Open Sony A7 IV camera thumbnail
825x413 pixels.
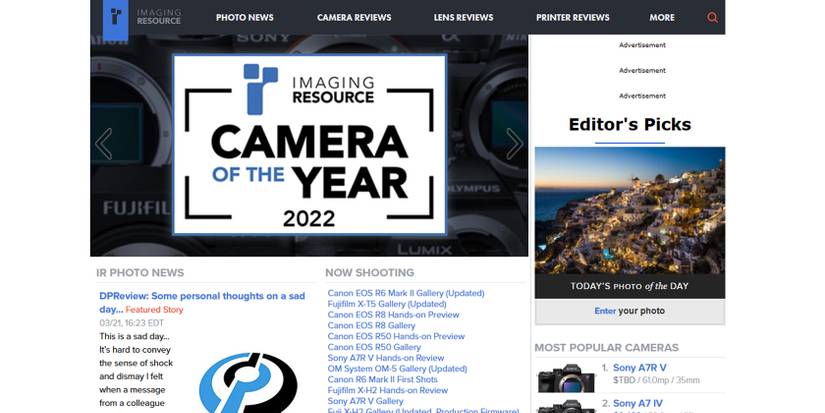pyautogui.click(x=566, y=406)
